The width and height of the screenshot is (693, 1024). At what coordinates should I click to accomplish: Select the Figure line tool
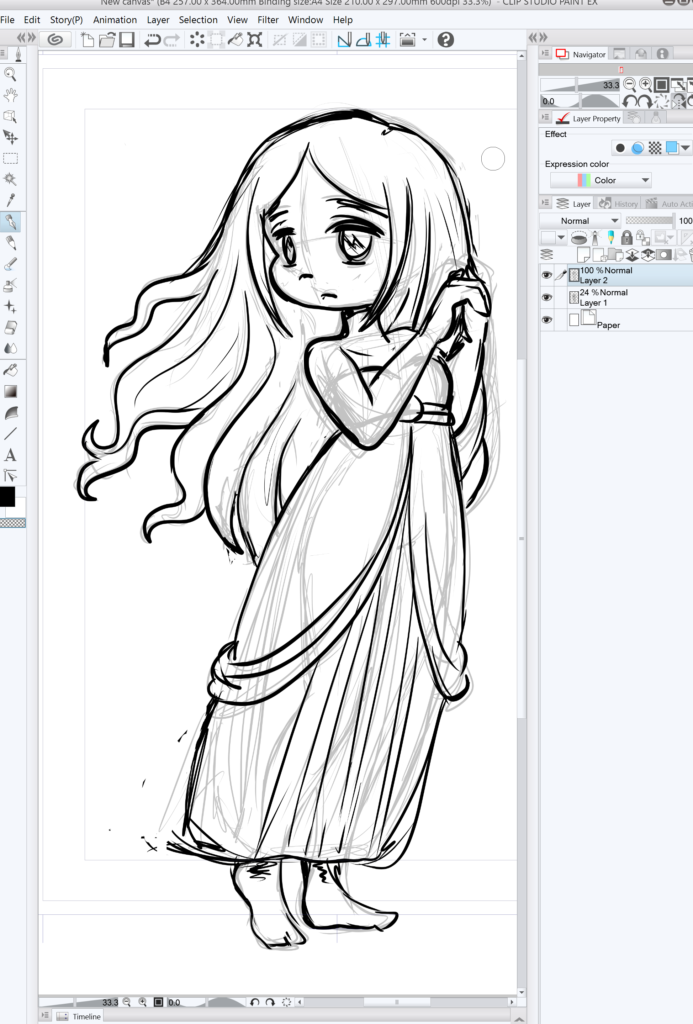10,434
